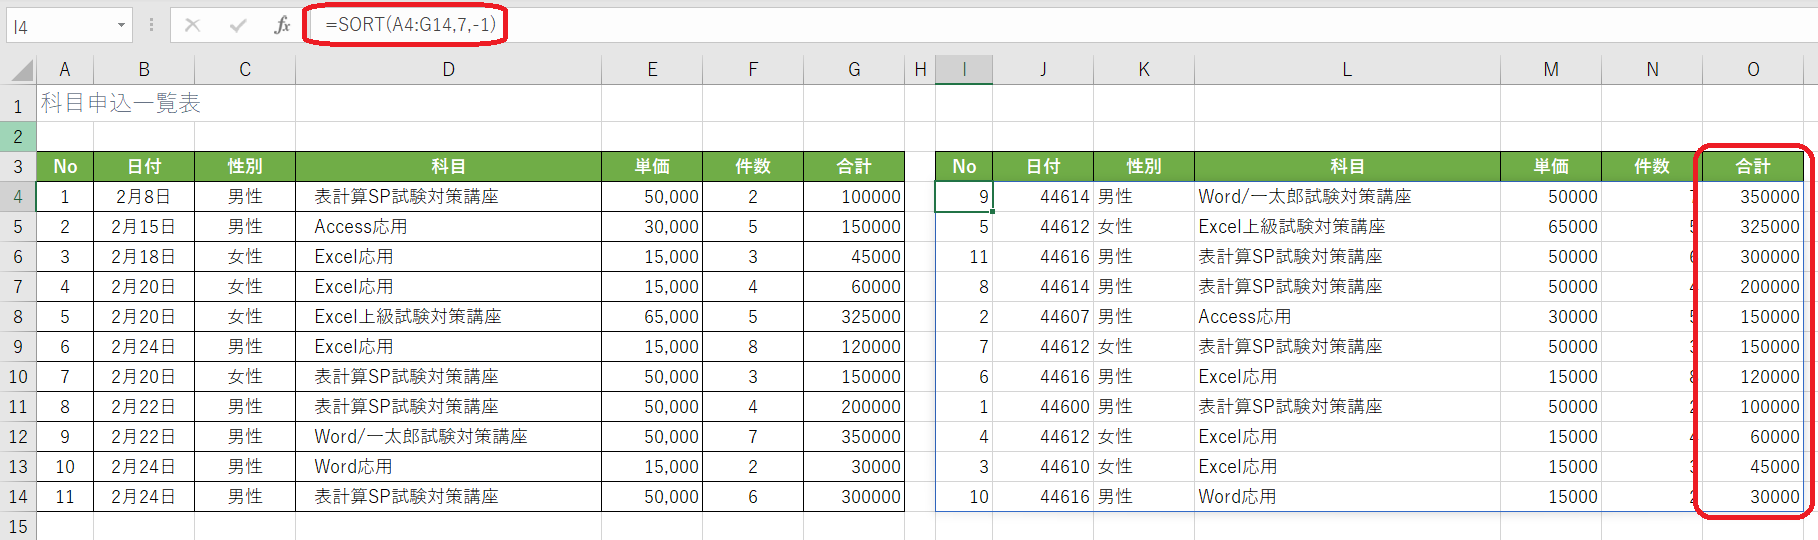Viewport: 1818px width, 540px height.
Task: Select column O header
Action: (x=1752, y=70)
